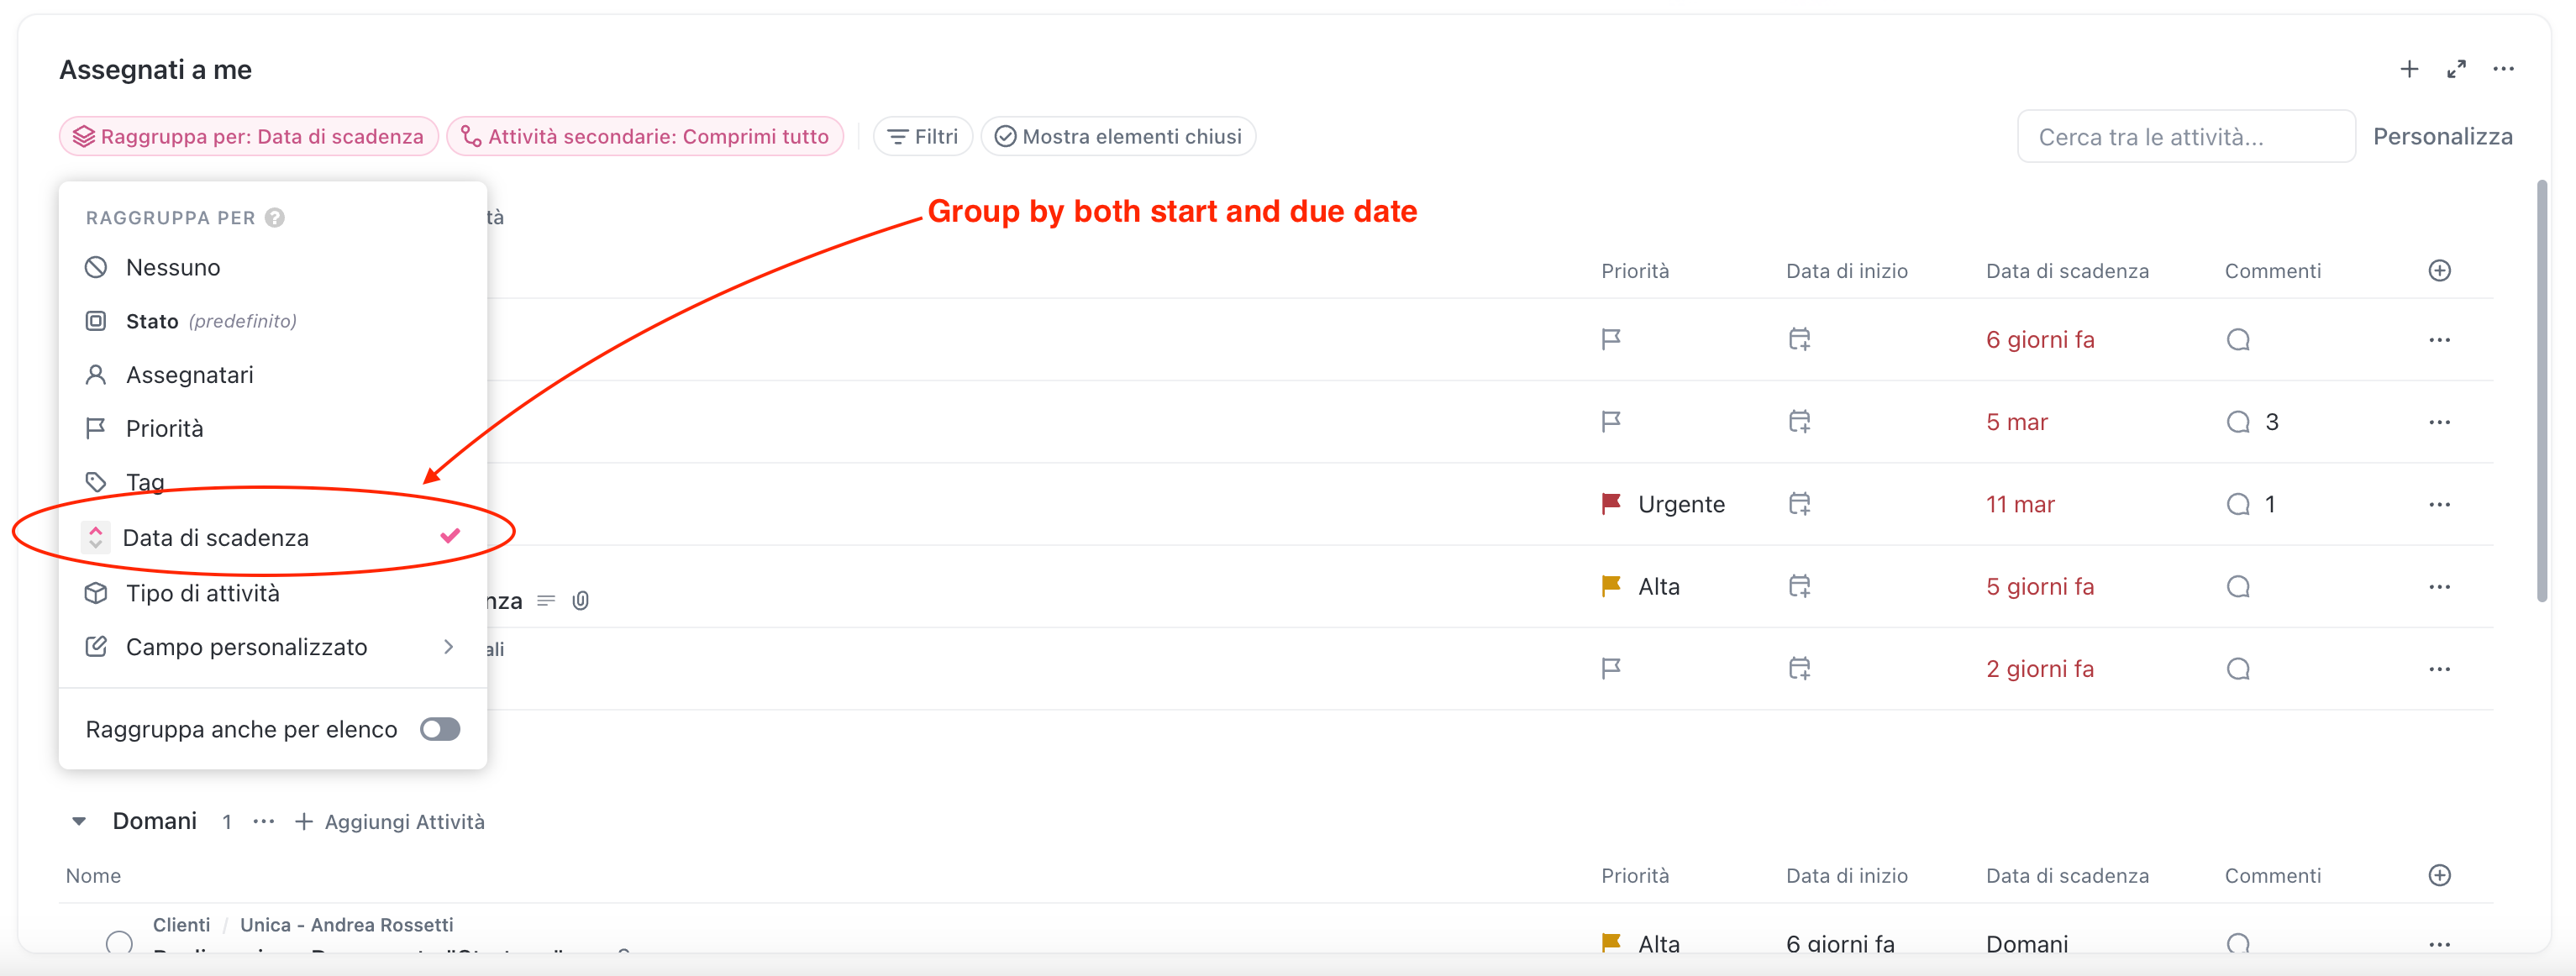Click Aggiungi Attività in the Domani group

[x=390, y=821]
